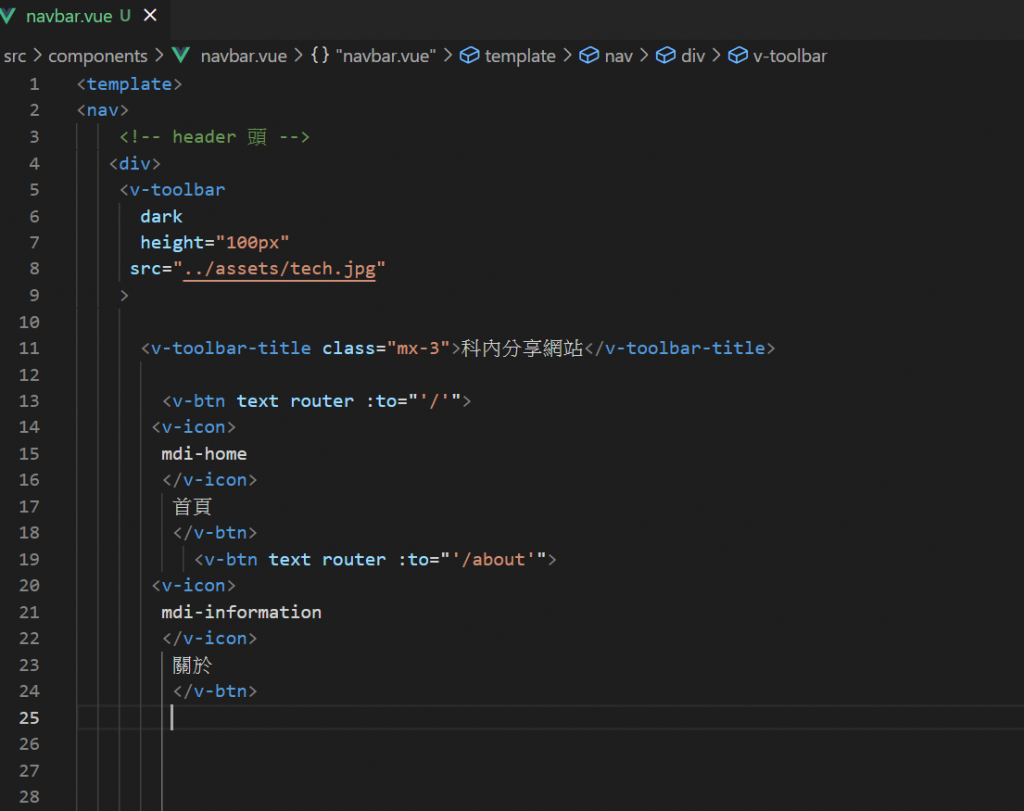Open the "navbar.vue" braces symbol breadcrumb
1024x811 pixels.
385,56
